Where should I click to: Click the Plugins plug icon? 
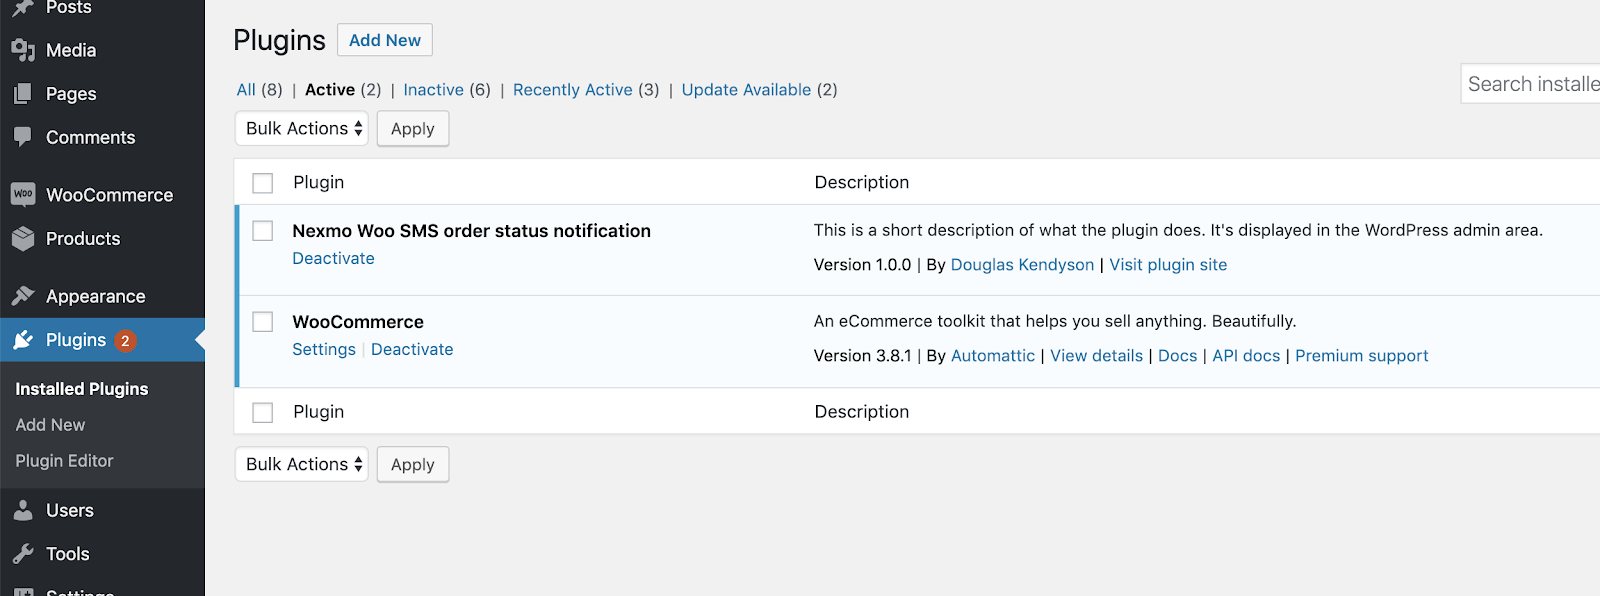(x=23, y=340)
